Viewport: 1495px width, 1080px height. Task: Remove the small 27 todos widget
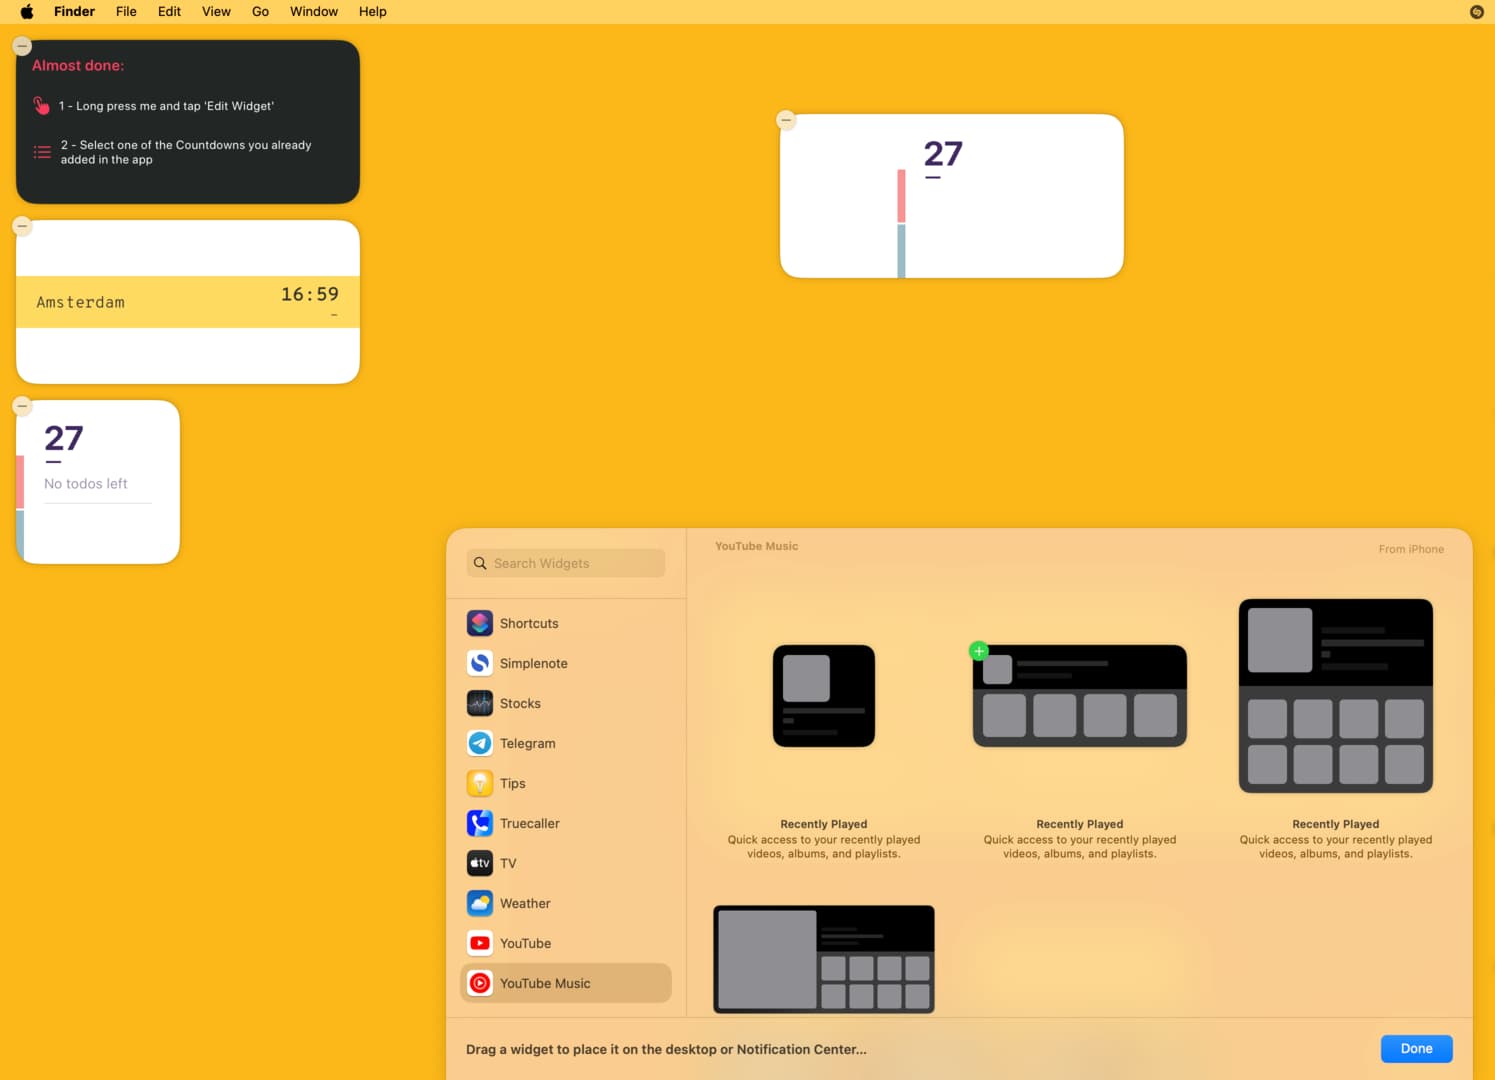pyautogui.click(x=22, y=406)
